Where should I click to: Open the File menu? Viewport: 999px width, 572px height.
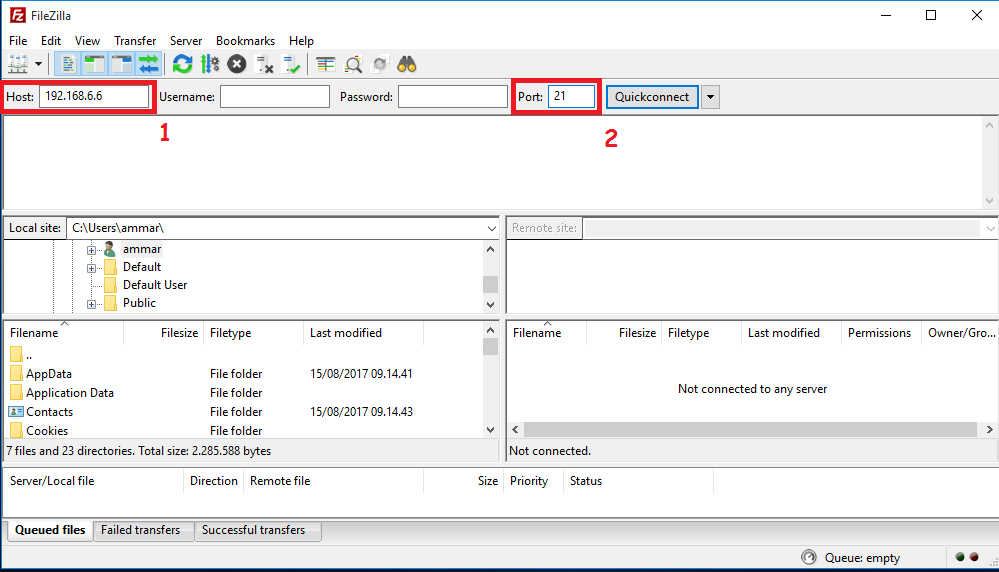[x=18, y=41]
